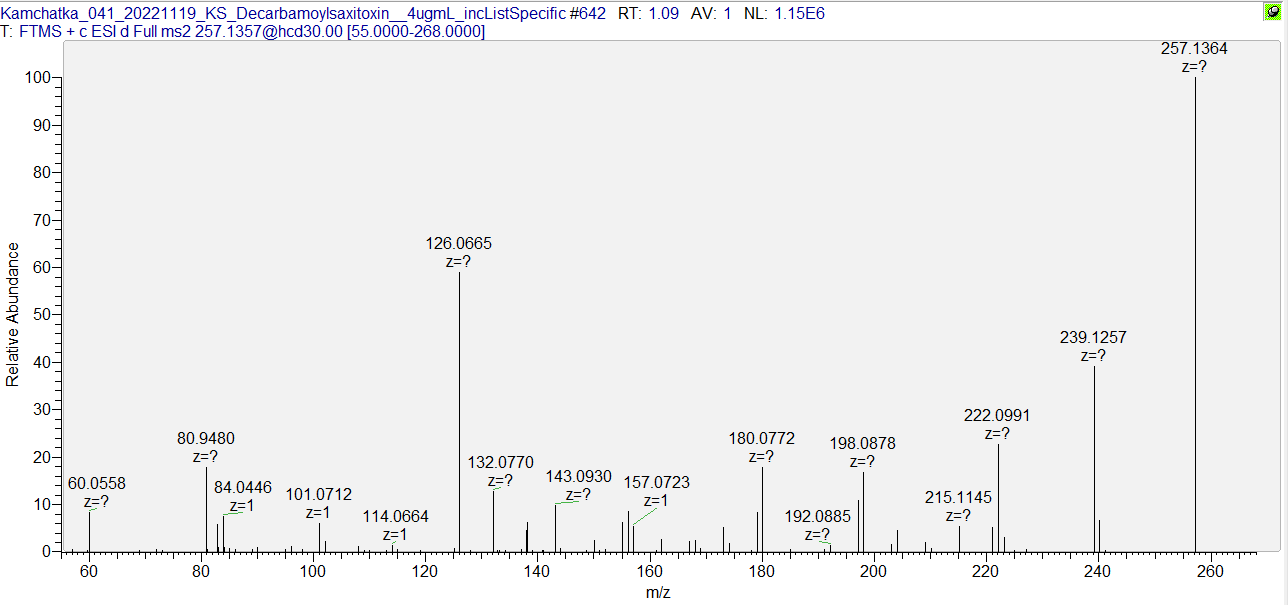This screenshot has height=605, width=1288.
Task: Click the 157.0723 peak label
Action: [x=656, y=483]
